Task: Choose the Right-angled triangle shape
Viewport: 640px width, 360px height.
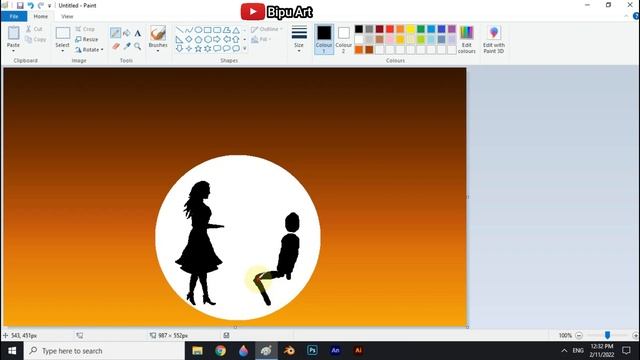Action: pyautogui.click(x=179, y=40)
